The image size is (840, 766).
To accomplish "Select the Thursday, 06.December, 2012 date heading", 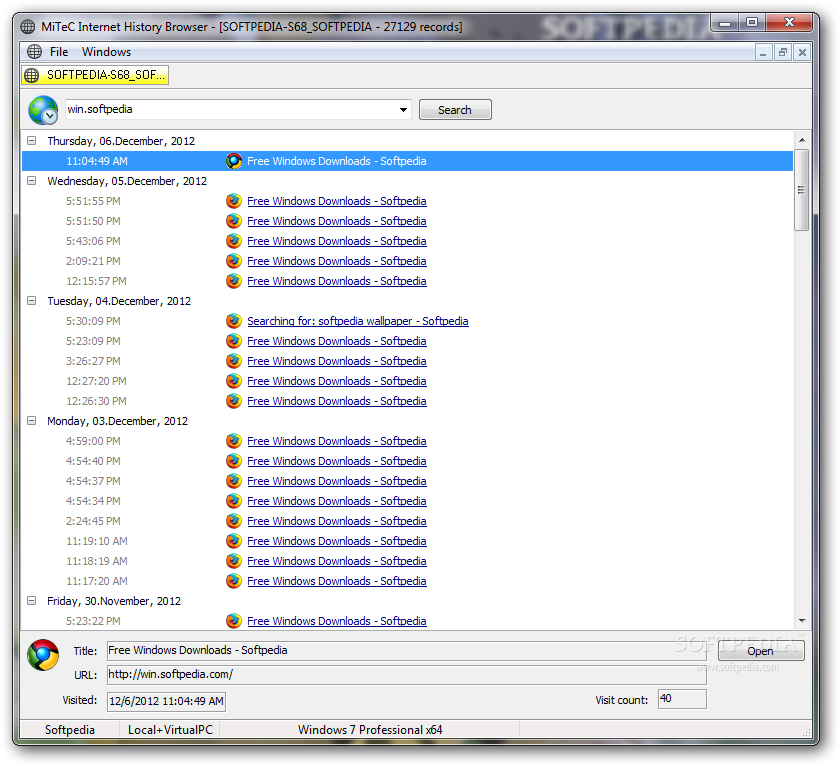I will click(121, 141).
